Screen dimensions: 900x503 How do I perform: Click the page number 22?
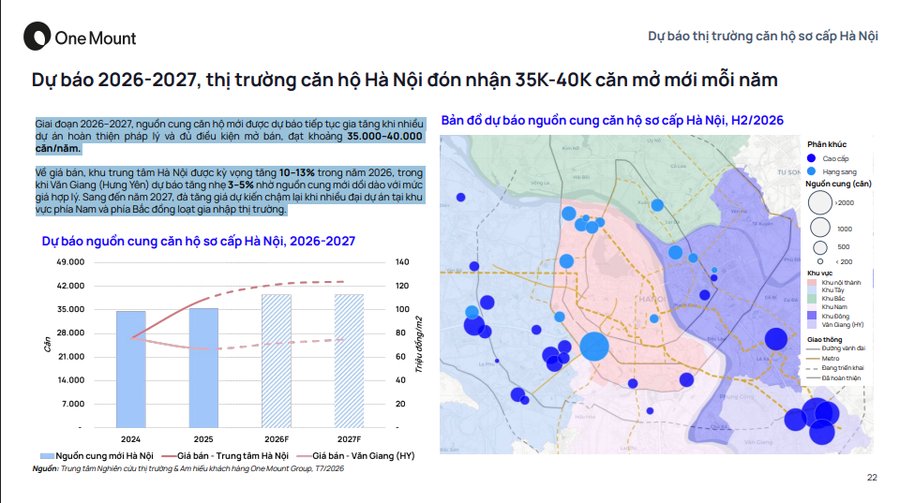click(x=872, y=477)
